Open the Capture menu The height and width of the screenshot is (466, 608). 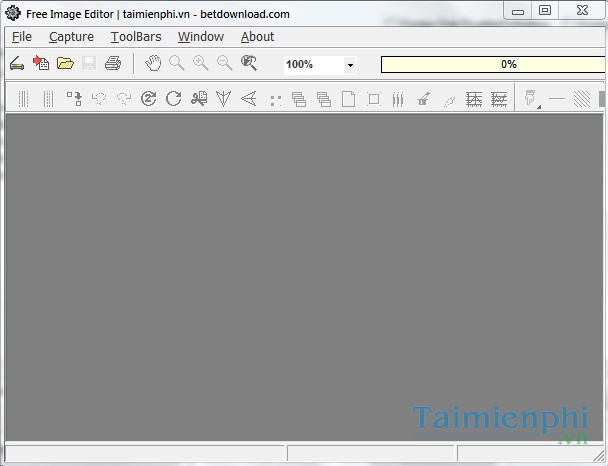coord(71,37)
